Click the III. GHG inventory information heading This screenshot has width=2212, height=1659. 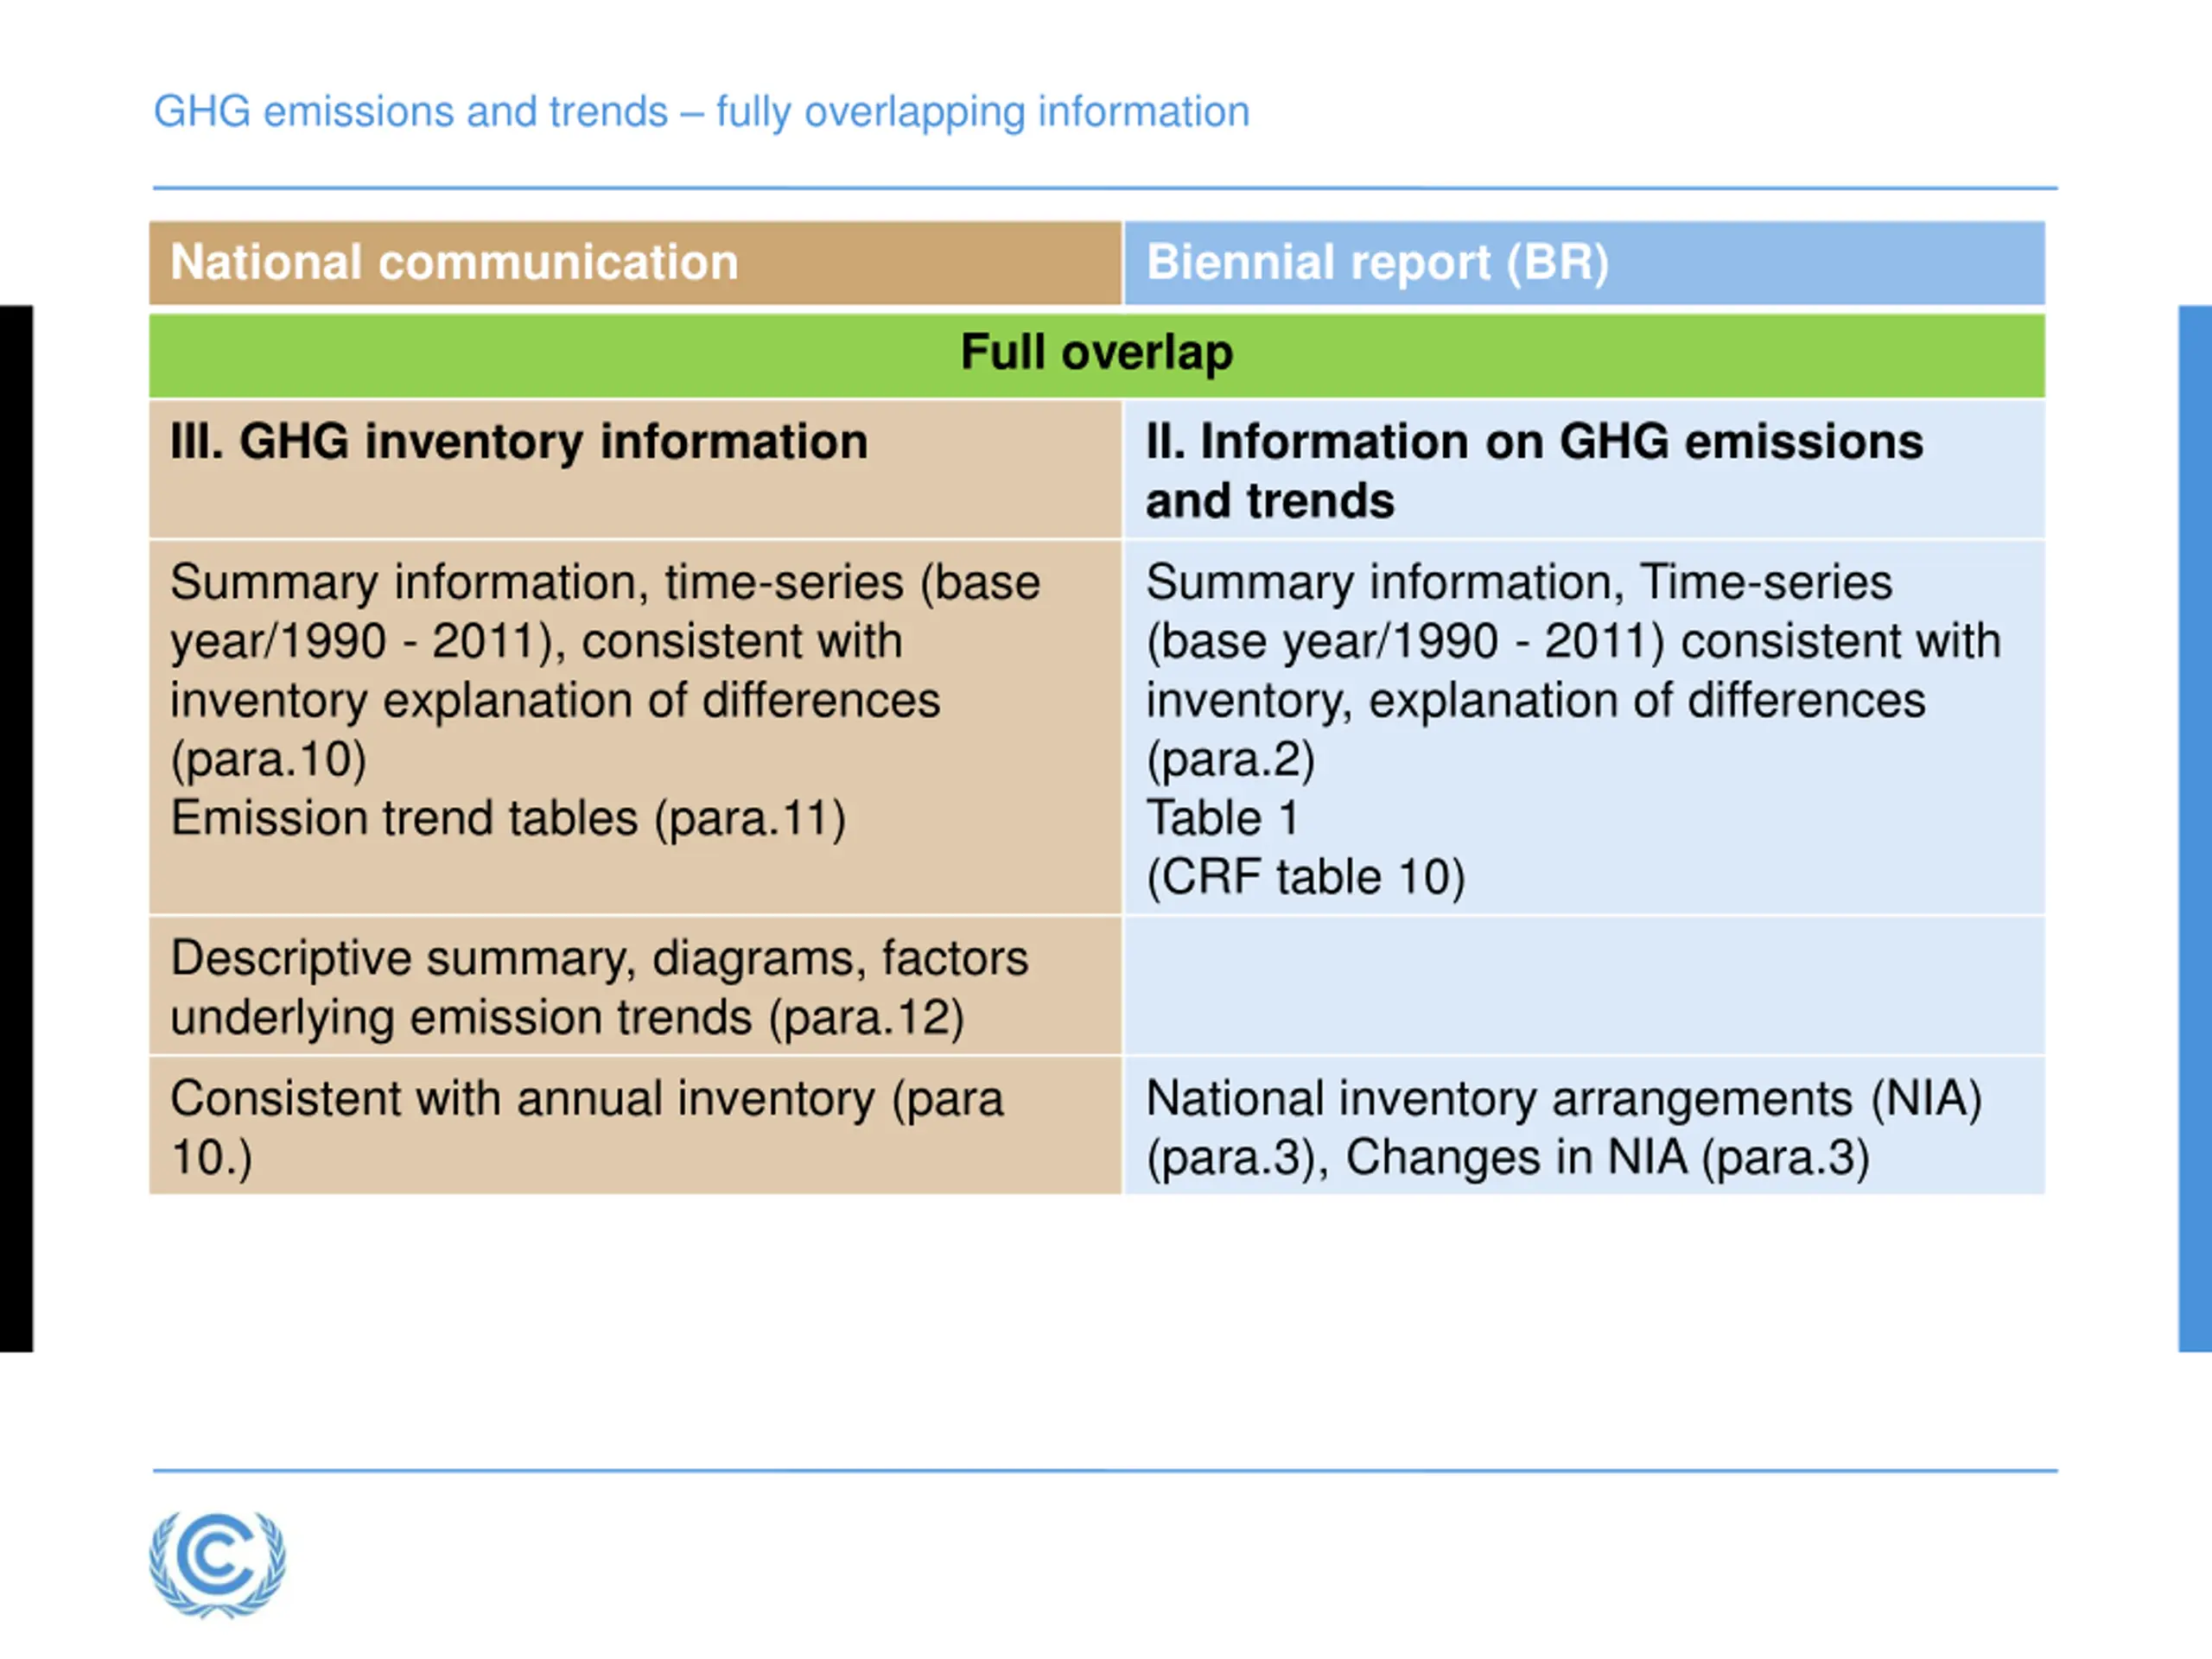point(519,442)
